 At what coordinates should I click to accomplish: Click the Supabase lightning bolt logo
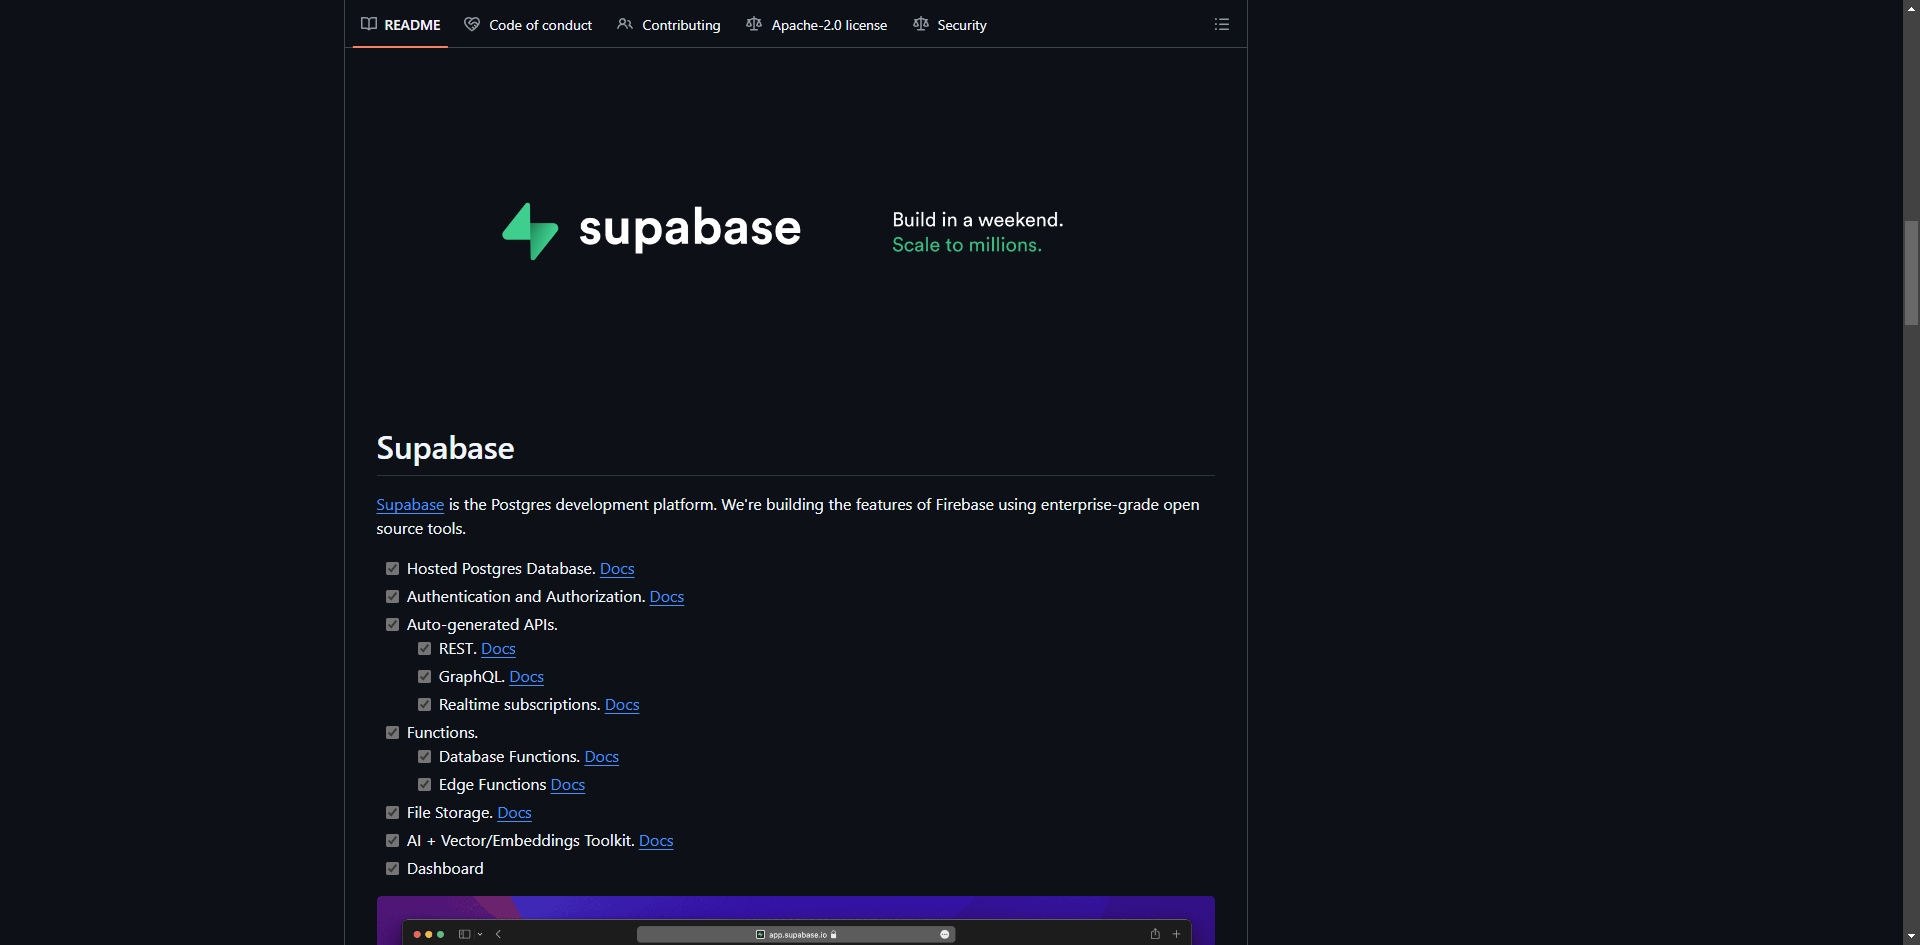click(530, 231)
